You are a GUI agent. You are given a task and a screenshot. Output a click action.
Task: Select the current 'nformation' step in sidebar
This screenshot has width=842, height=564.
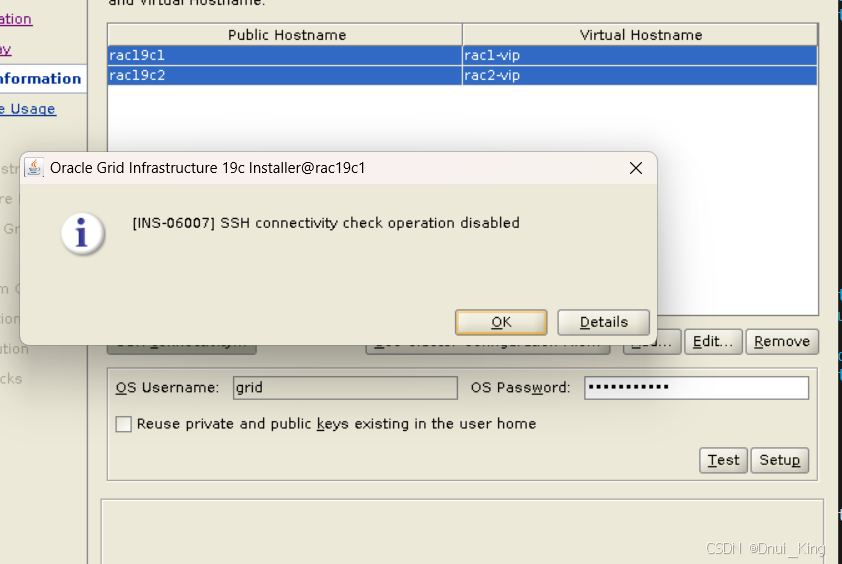[x=41, y=79]
